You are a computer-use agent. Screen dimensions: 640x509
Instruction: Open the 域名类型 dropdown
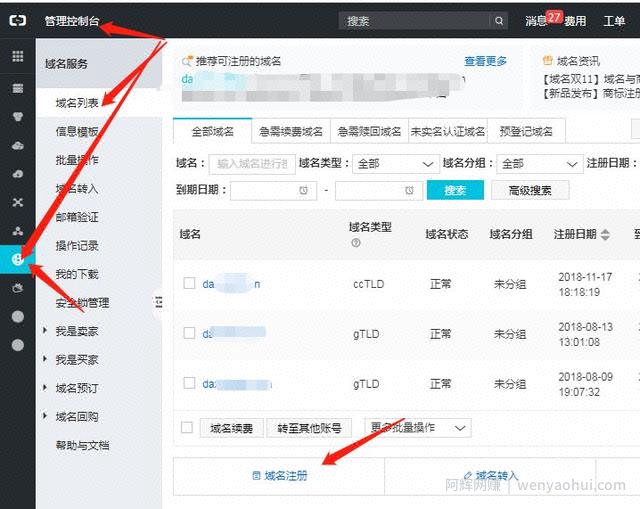coord(396,164)
